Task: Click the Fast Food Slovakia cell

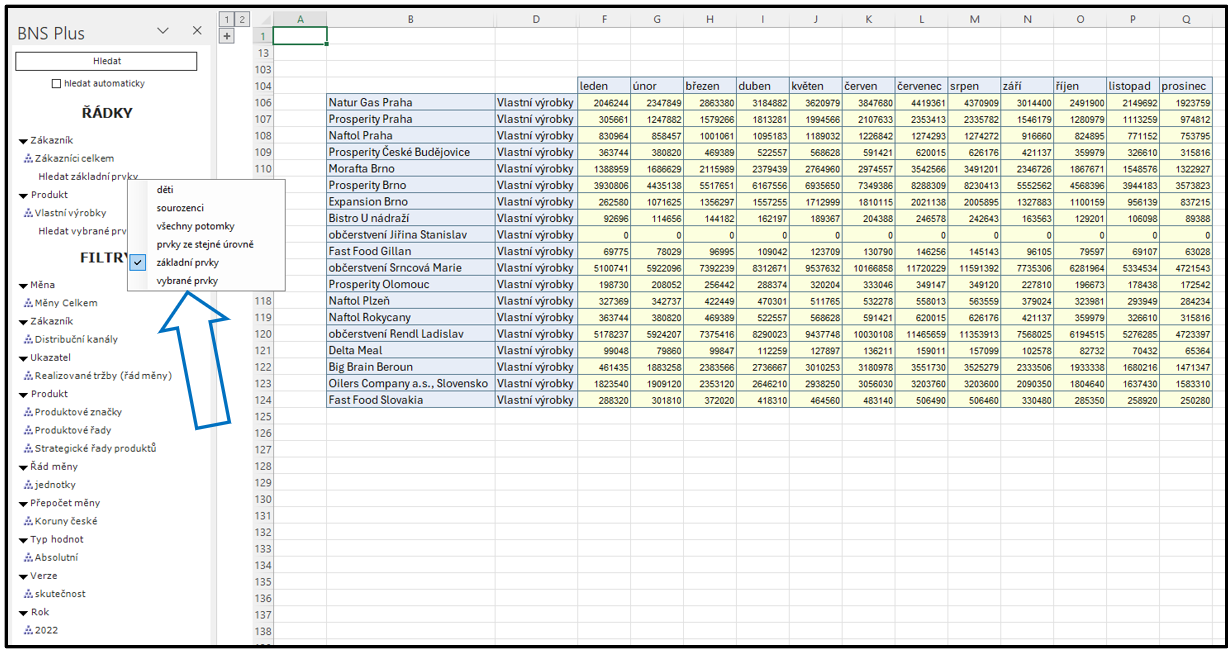Action: (x=411, y=400)
